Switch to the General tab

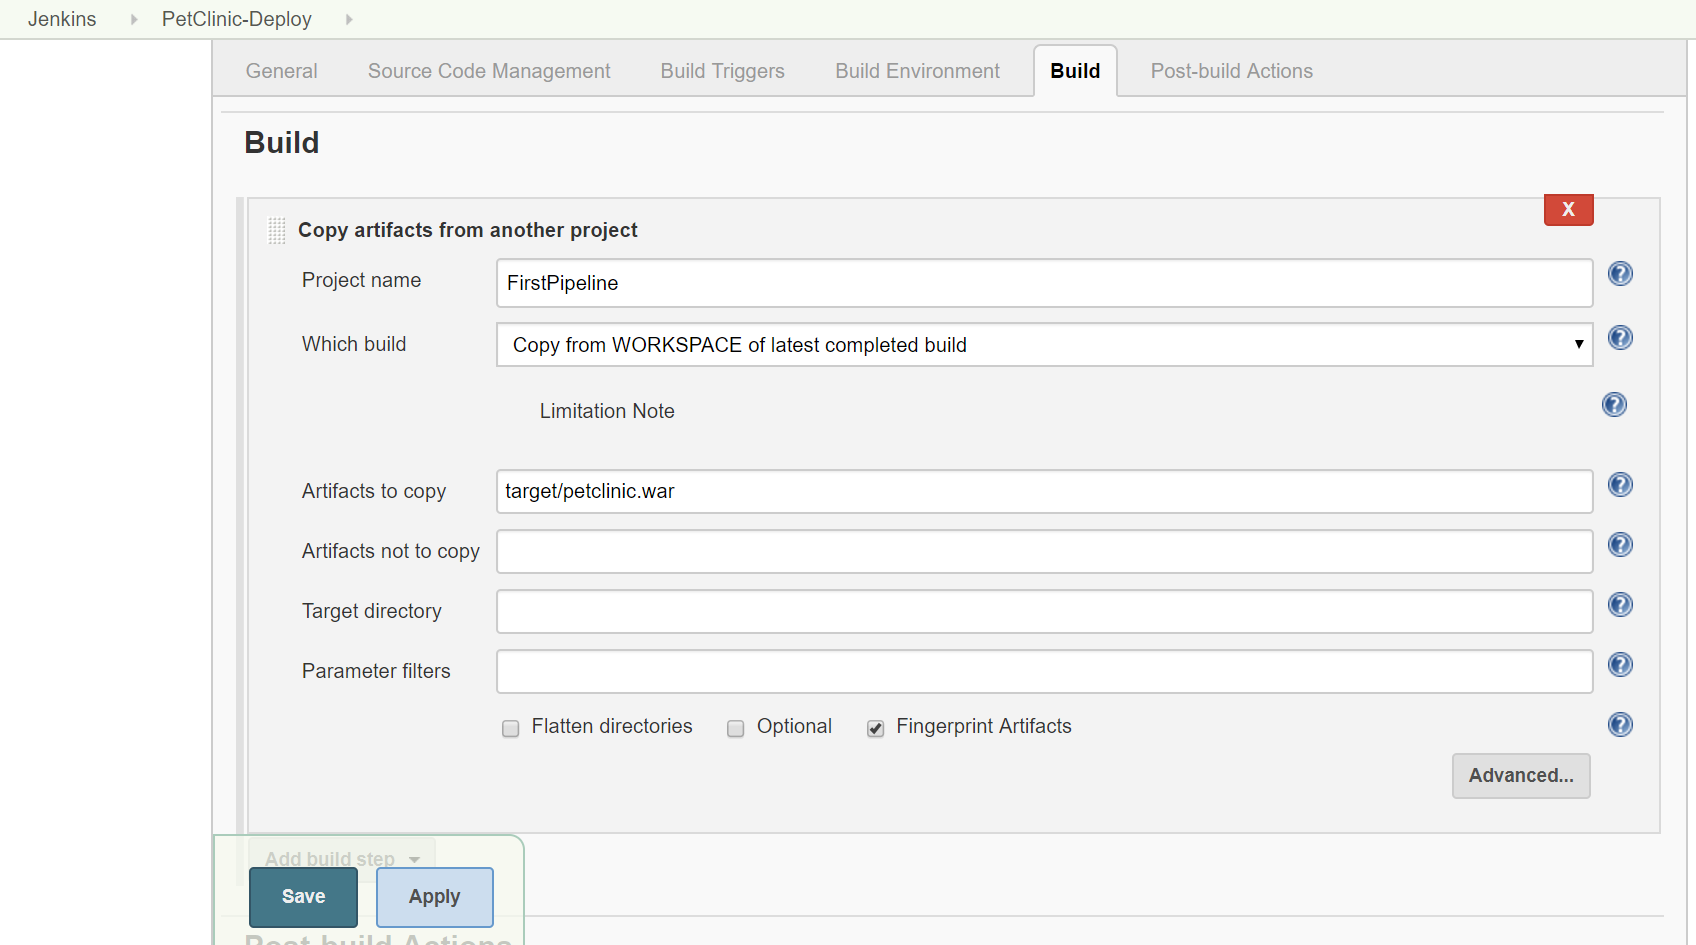(282, 71)
